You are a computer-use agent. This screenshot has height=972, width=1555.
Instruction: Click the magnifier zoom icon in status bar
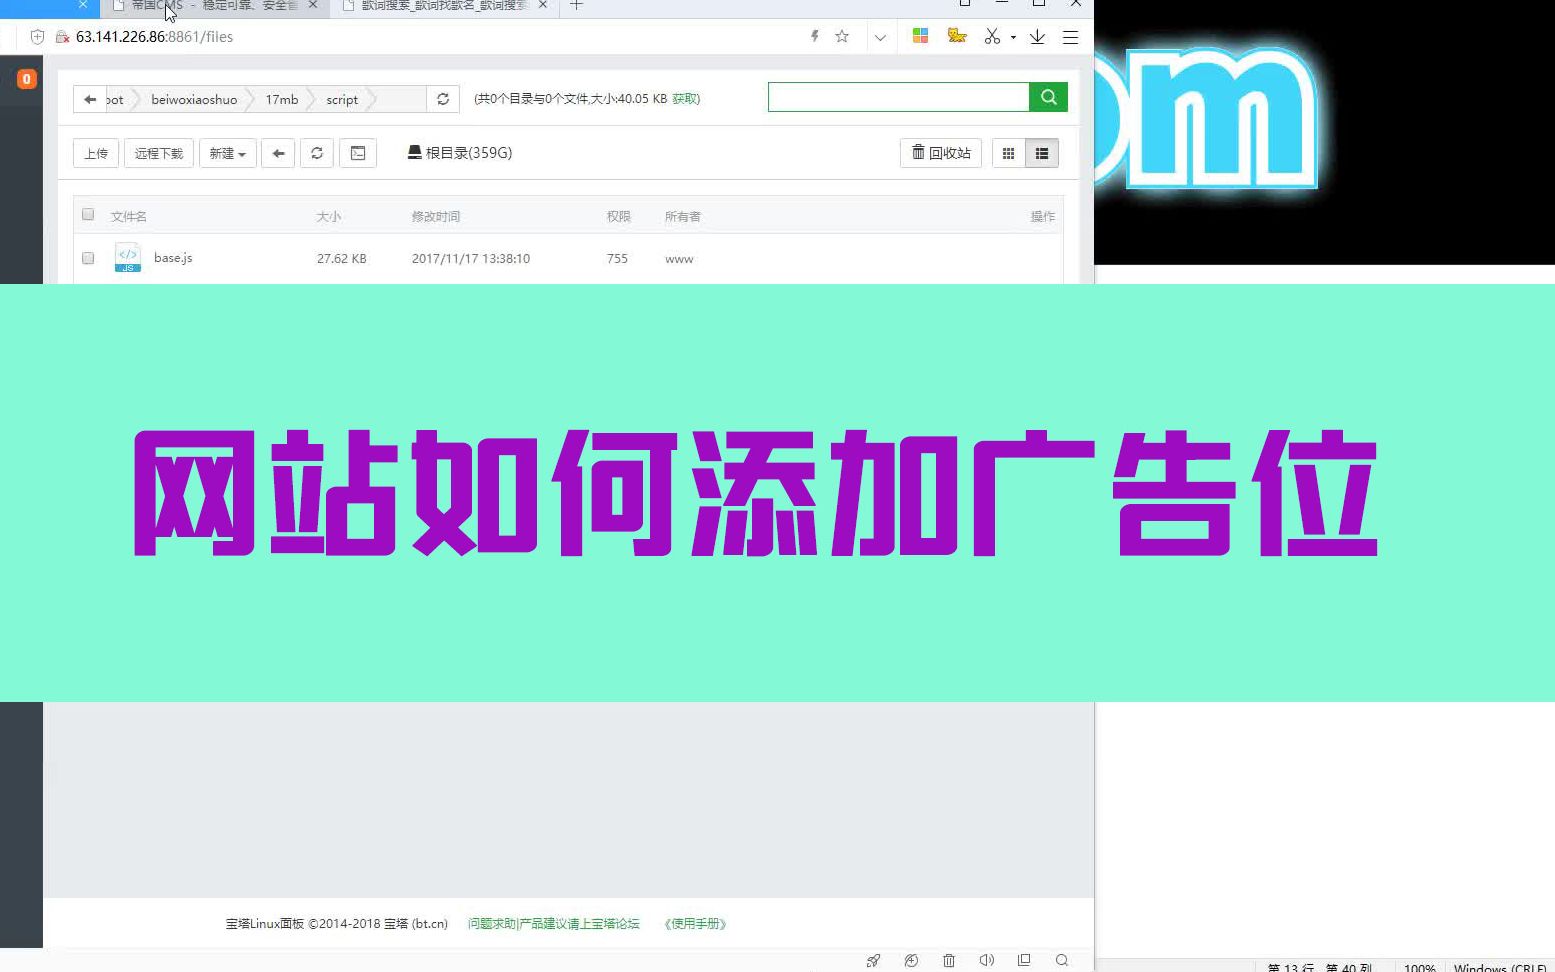pyautogui.click(x=1062, y=960)
